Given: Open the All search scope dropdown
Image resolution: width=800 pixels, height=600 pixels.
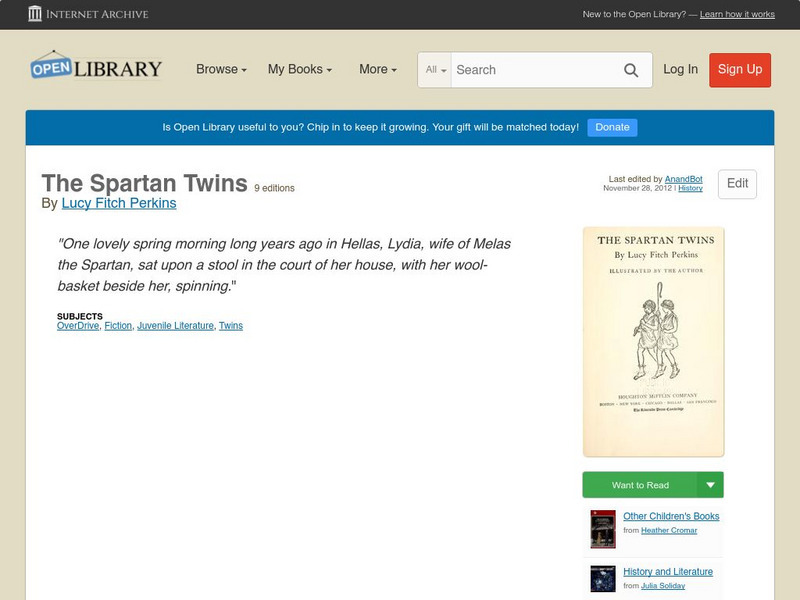Looking at the screenshot, I should (437, 70).
